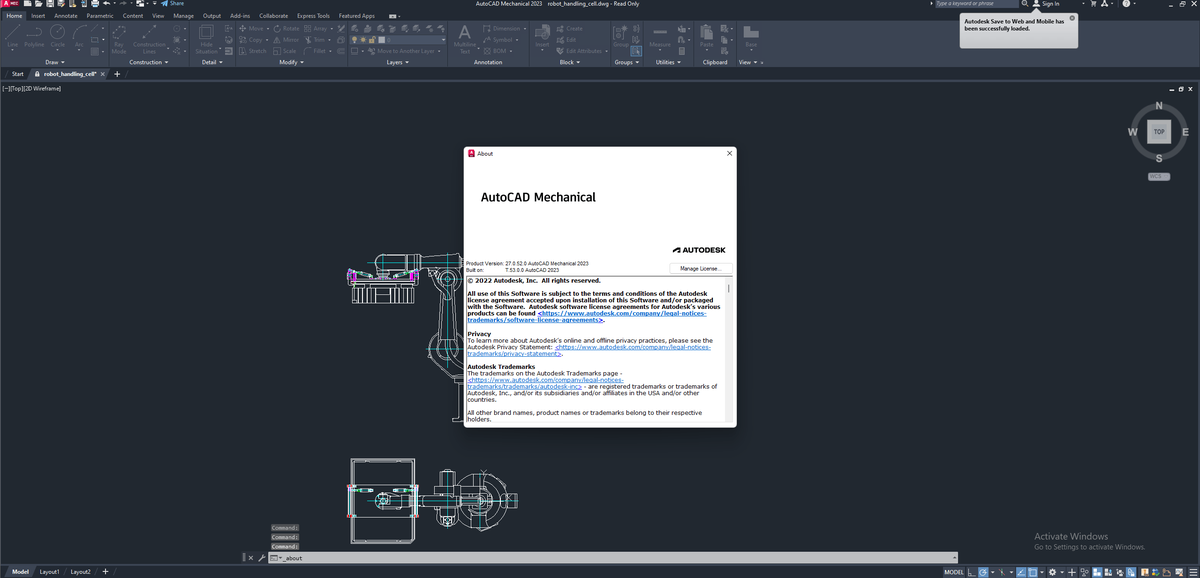1200x578 pixels.
Task: Open the Insert ribbon tab
Action: (38, 16)
